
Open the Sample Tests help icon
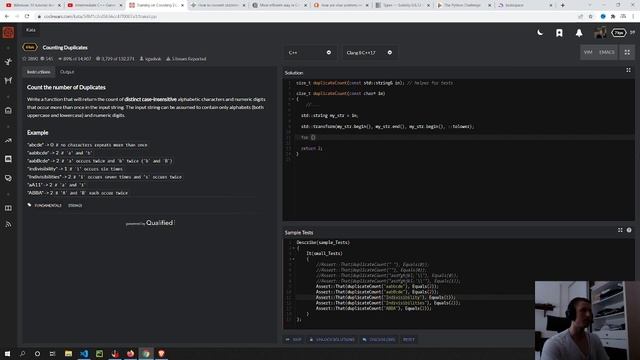(629, 230)
